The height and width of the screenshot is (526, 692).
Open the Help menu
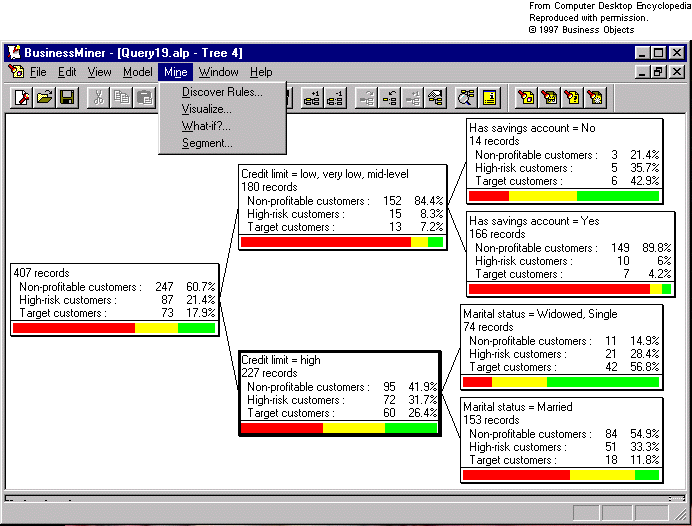[261, 71]
